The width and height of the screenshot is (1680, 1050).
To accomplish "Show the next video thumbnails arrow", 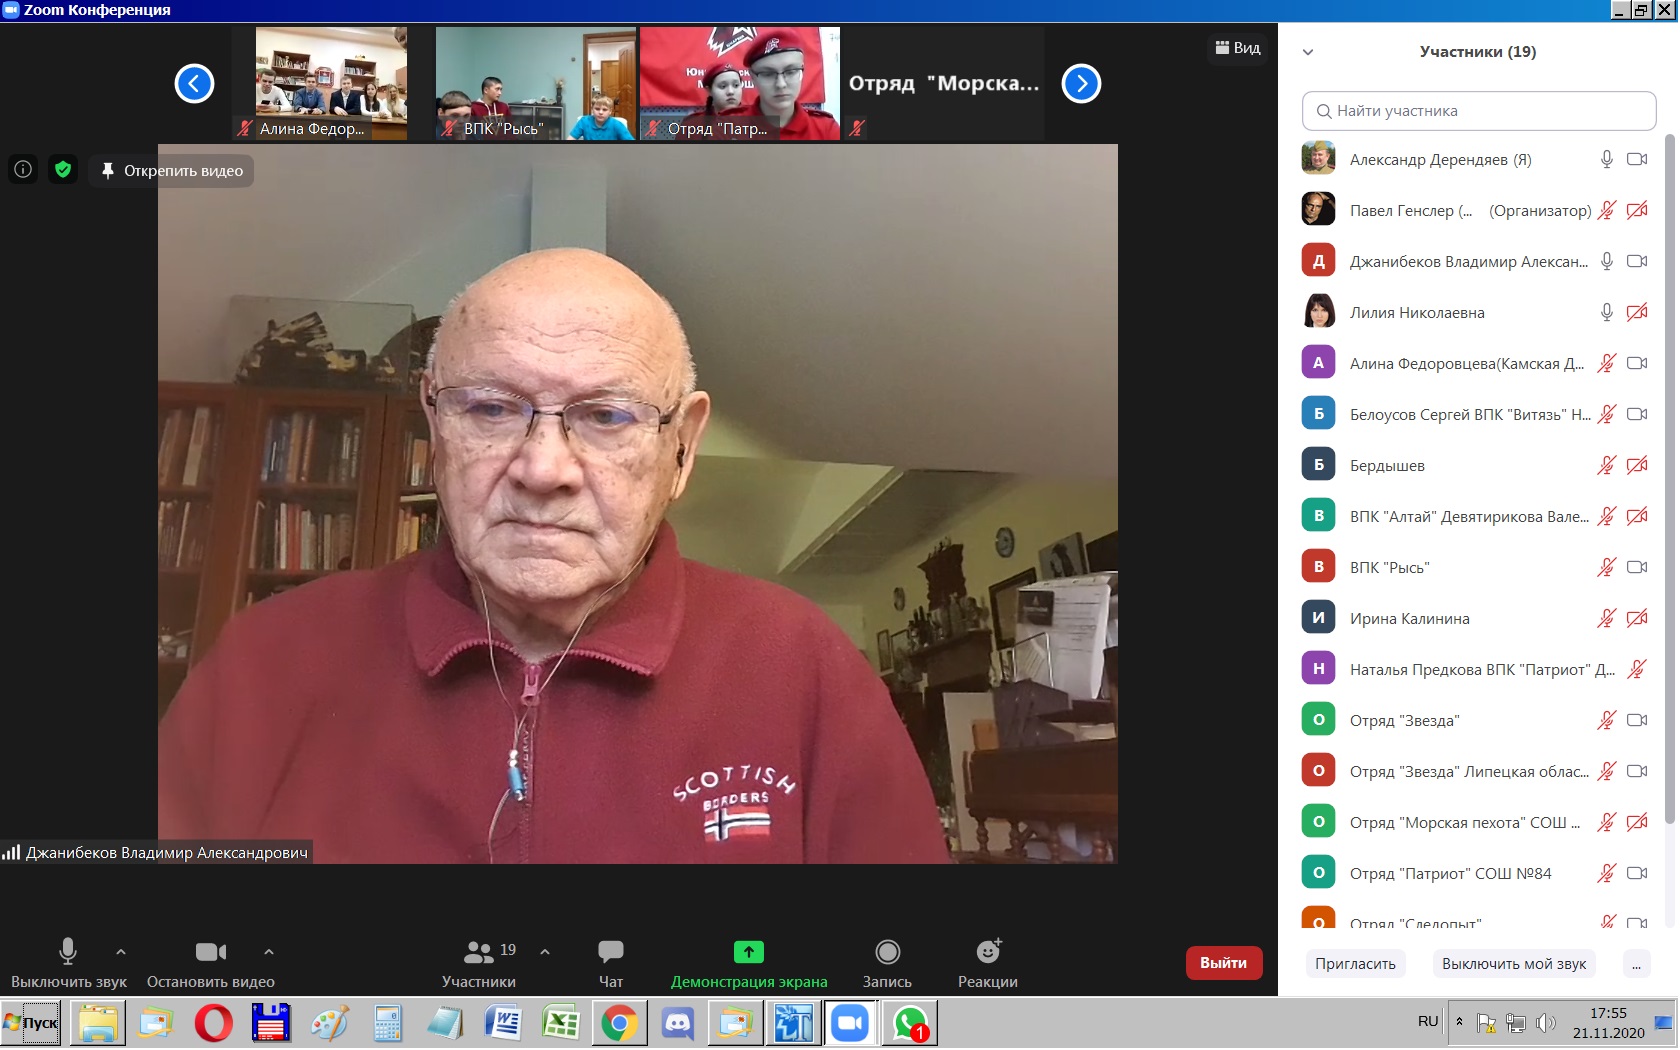I will (1081, 83).
